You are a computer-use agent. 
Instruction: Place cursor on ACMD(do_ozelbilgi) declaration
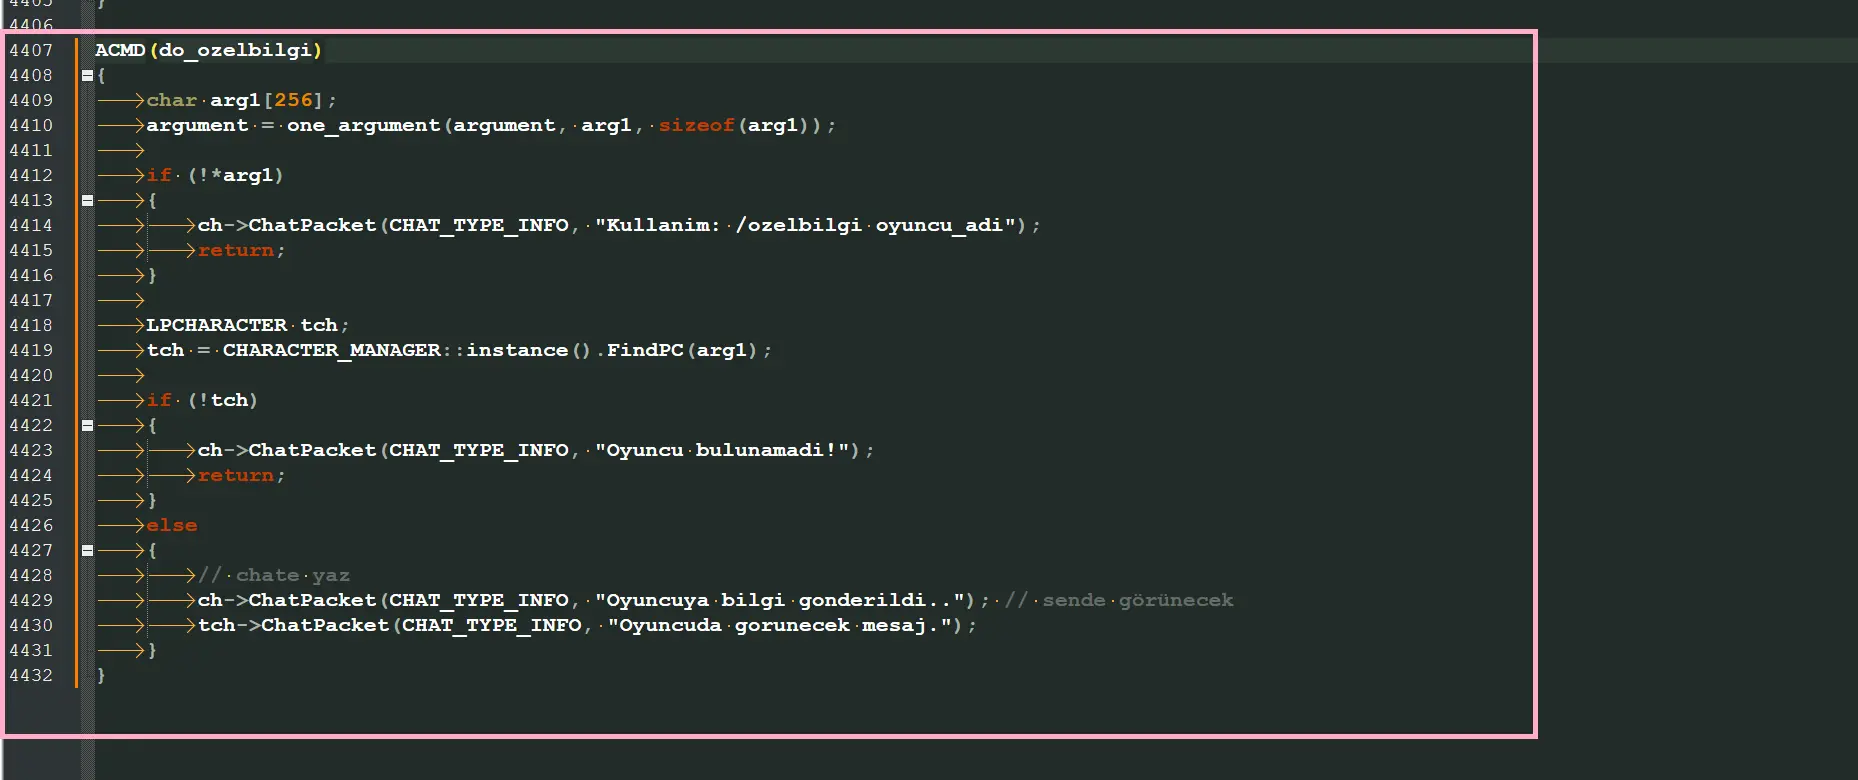pos(208,50)
